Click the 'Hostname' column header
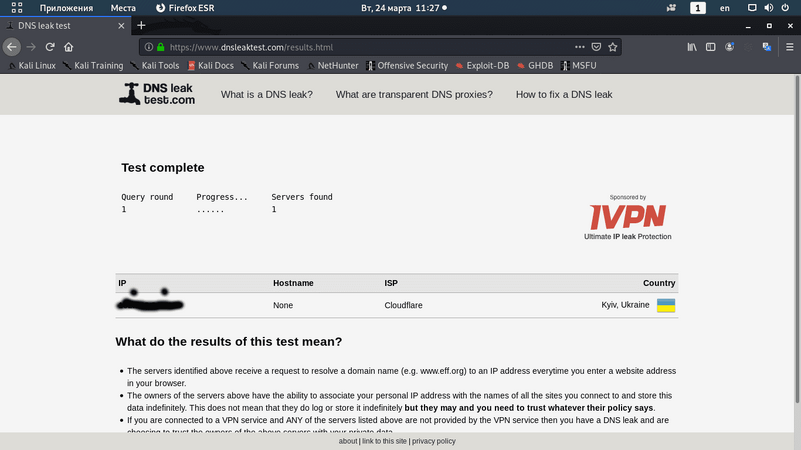The image size is (801, 450). coord(293,283)
